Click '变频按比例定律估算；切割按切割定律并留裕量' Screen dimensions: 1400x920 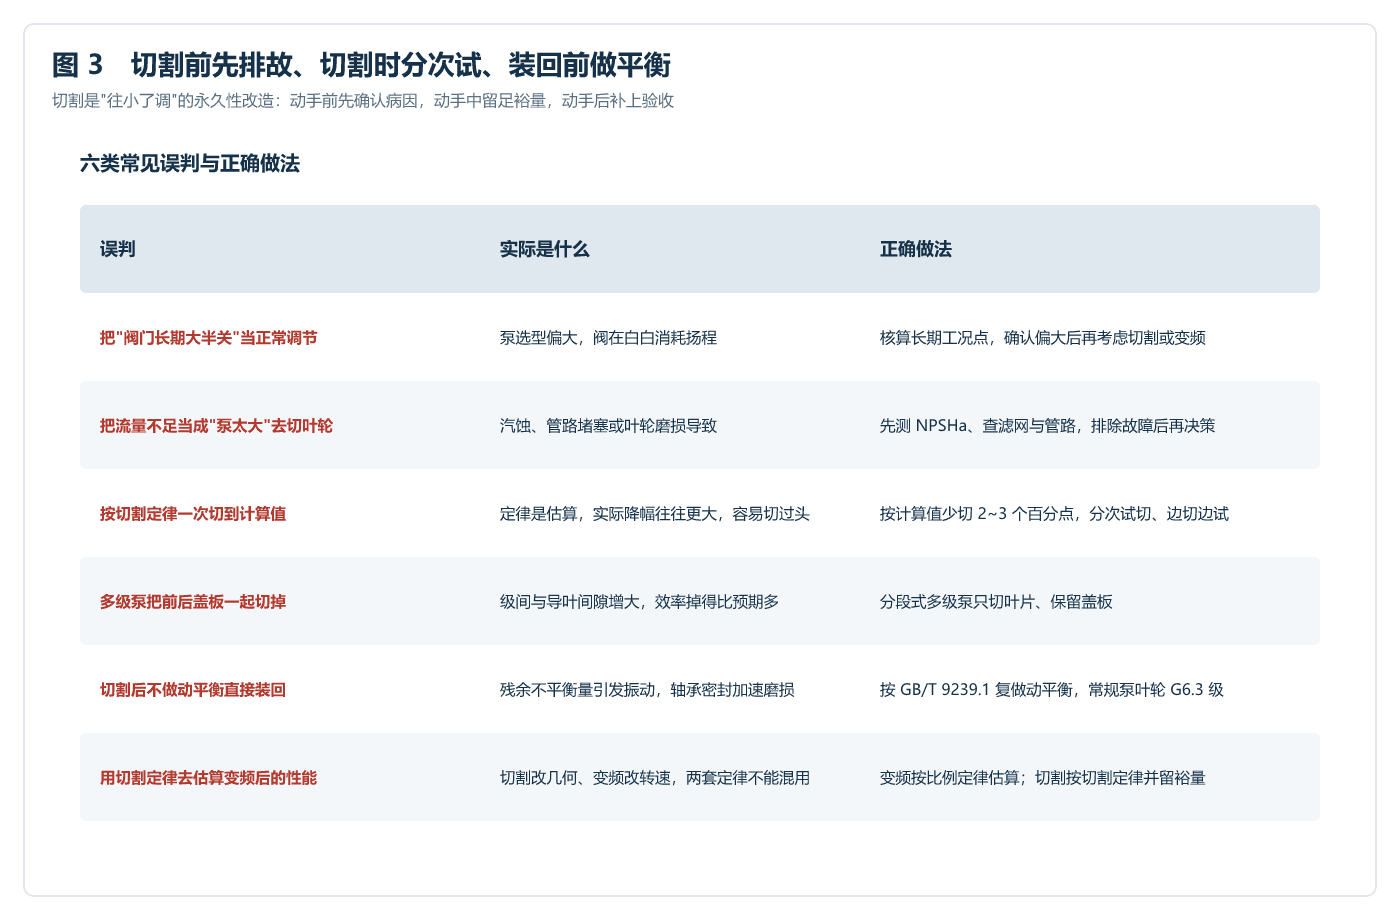(x=1043, y=778)
